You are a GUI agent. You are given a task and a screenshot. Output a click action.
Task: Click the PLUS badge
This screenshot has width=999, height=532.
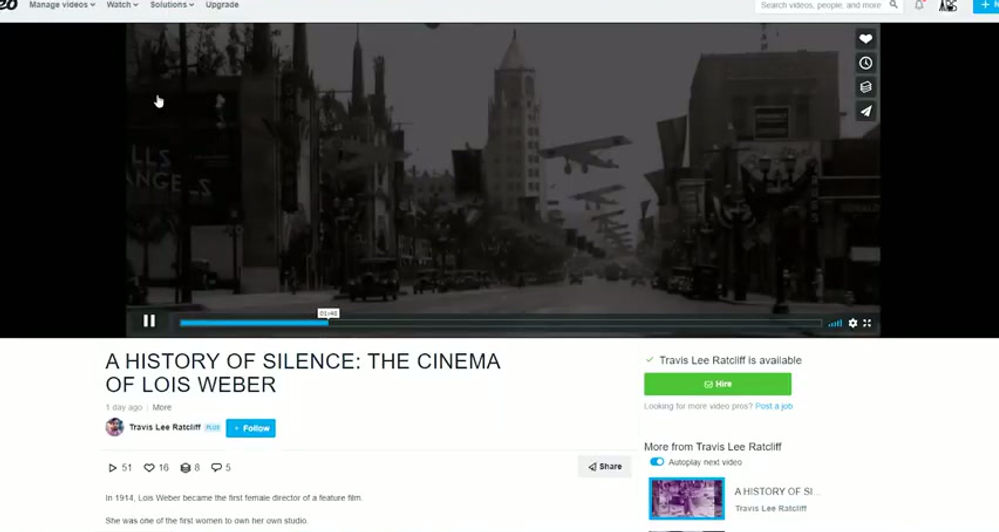coord(213,428)
